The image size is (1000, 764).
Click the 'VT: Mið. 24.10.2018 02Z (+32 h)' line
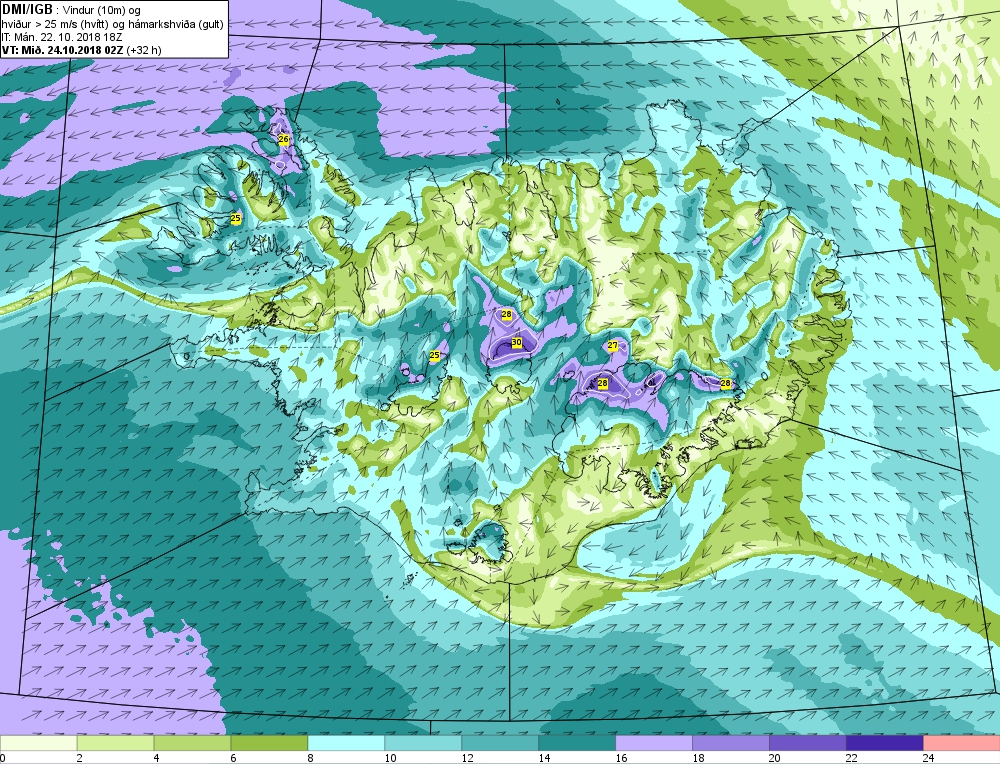[82, 50]
